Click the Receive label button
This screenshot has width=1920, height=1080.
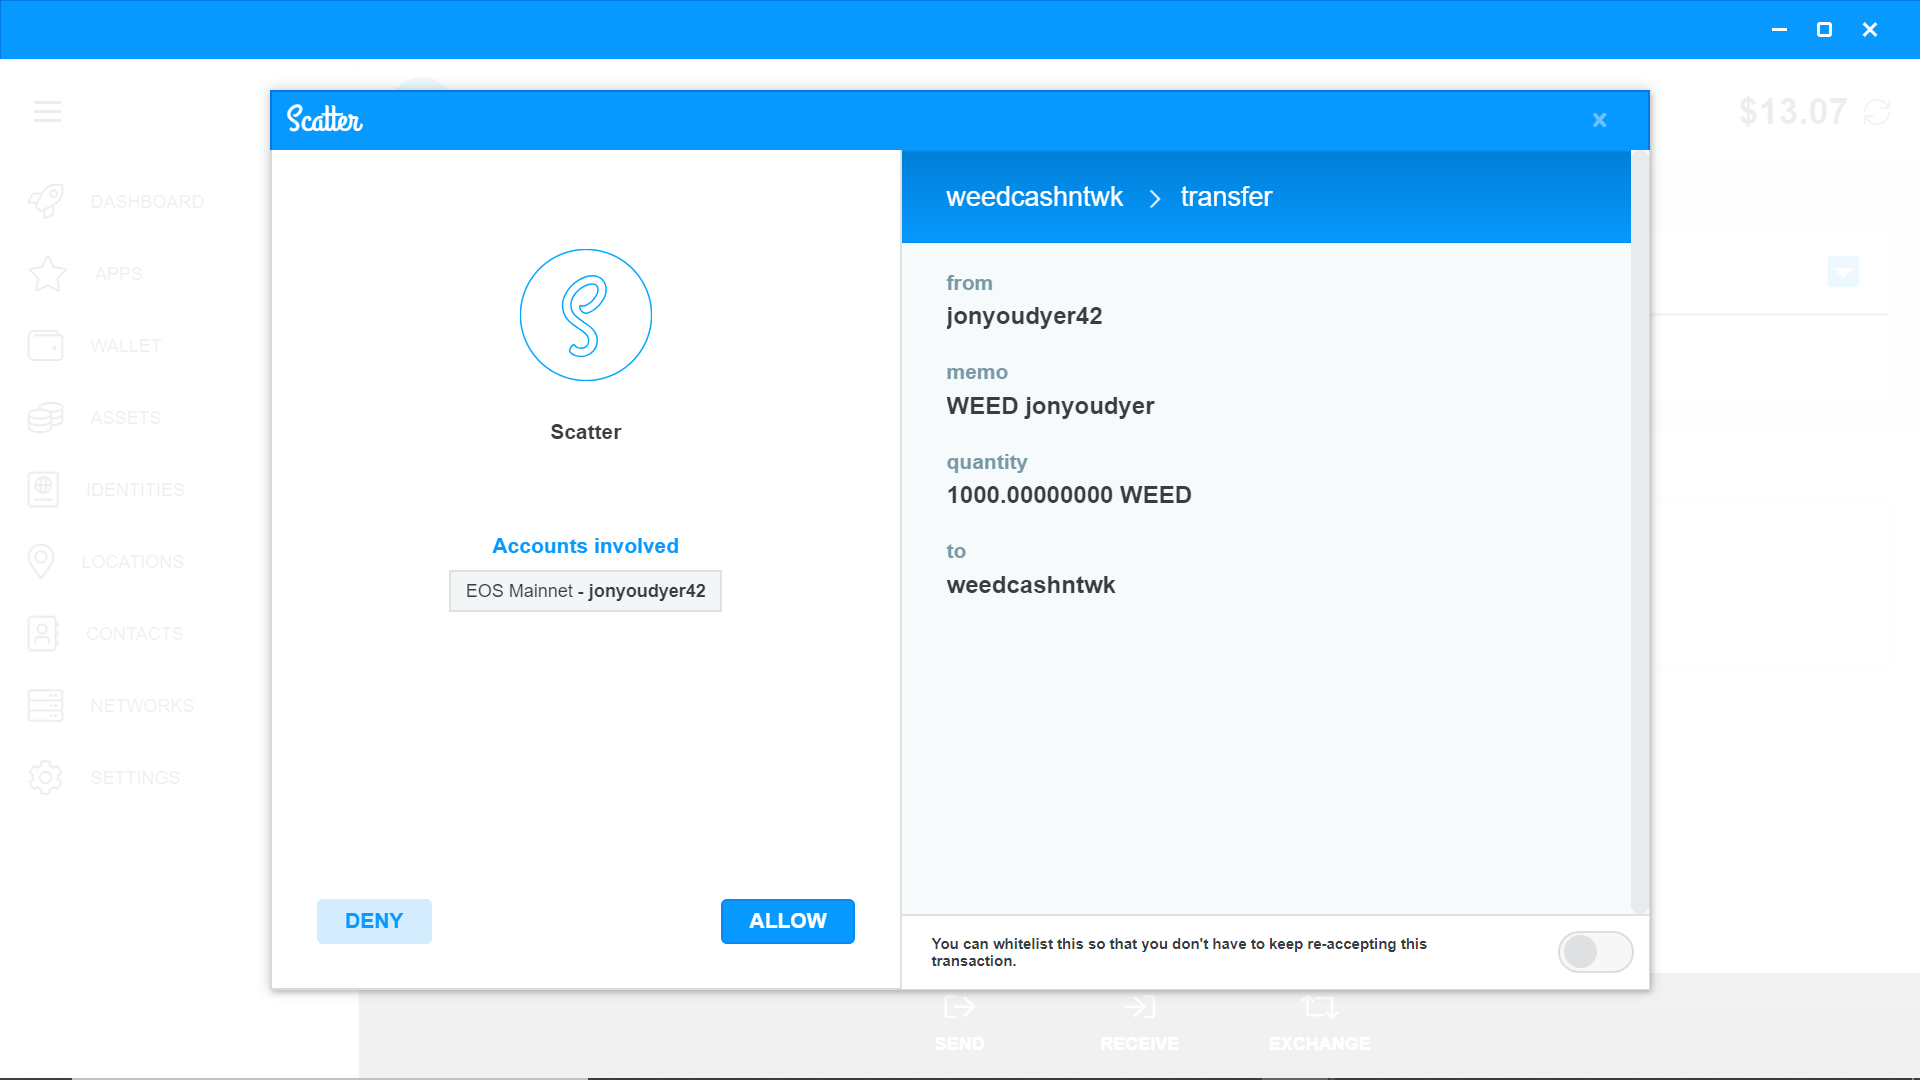(x=1140, y=1043)
